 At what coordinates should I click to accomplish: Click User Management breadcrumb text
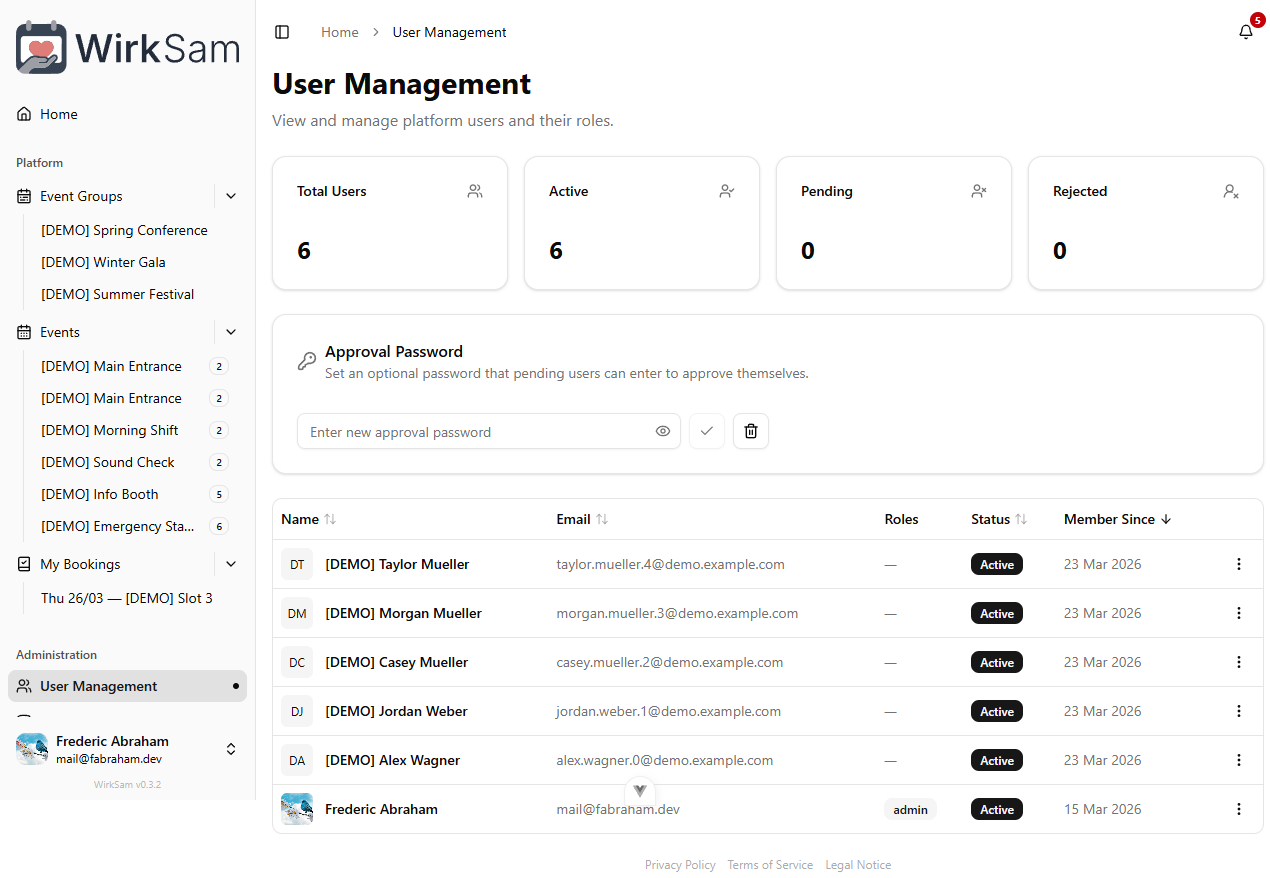pos(450,32)
